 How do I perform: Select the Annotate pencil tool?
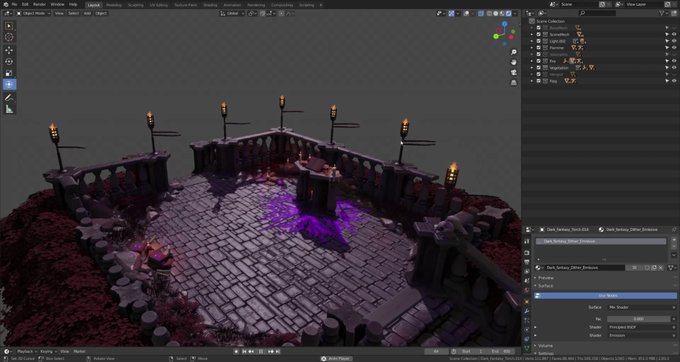tap(9, 98)
